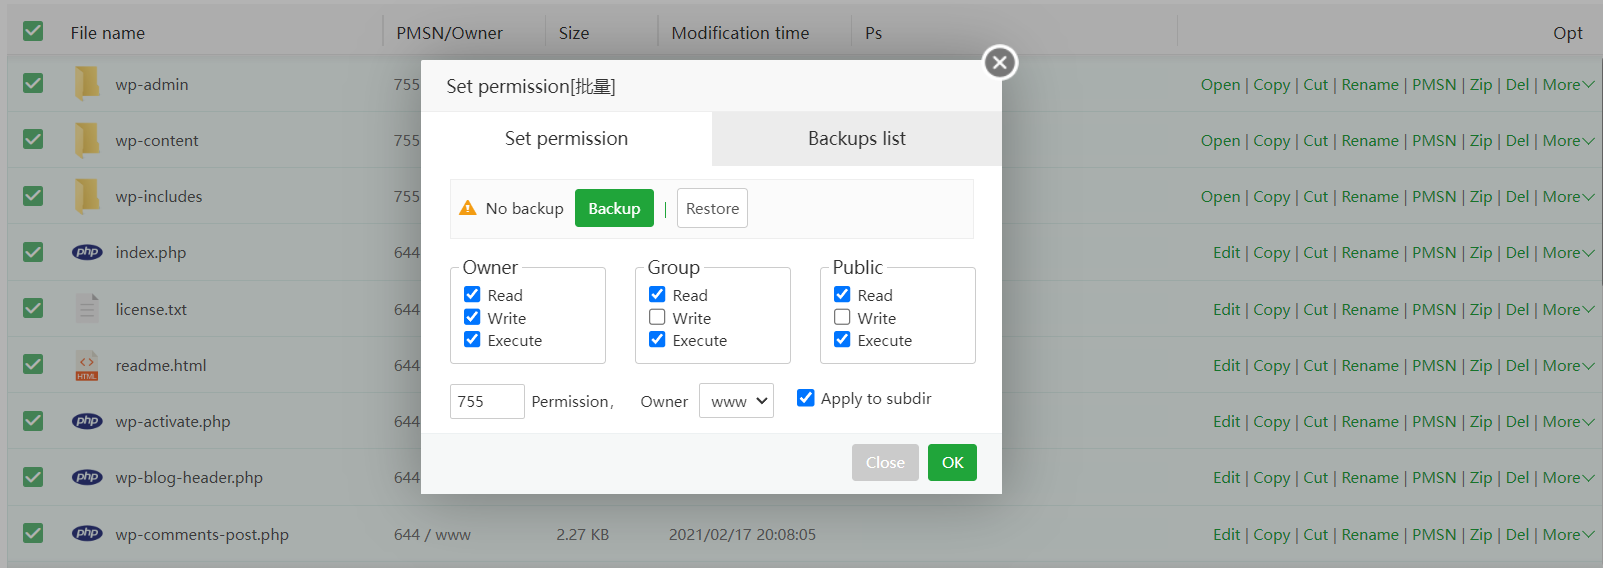Click the wp-includes folder icon
The image size is (1603, 568).
point(87,196)
